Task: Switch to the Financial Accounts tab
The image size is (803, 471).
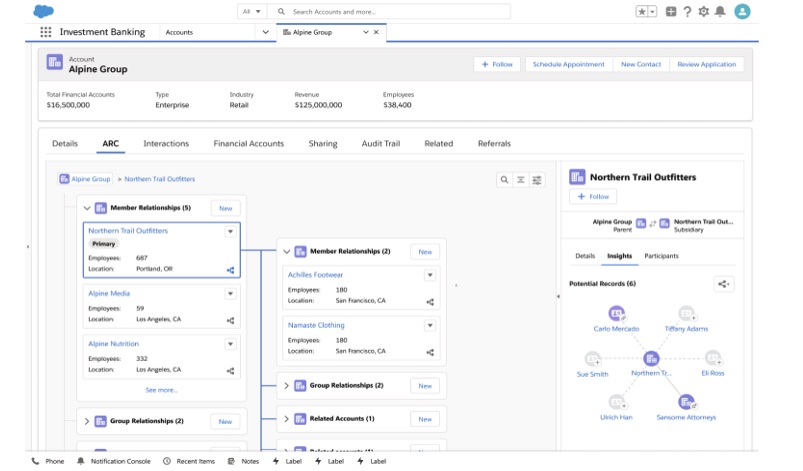Action: (248, 144)
